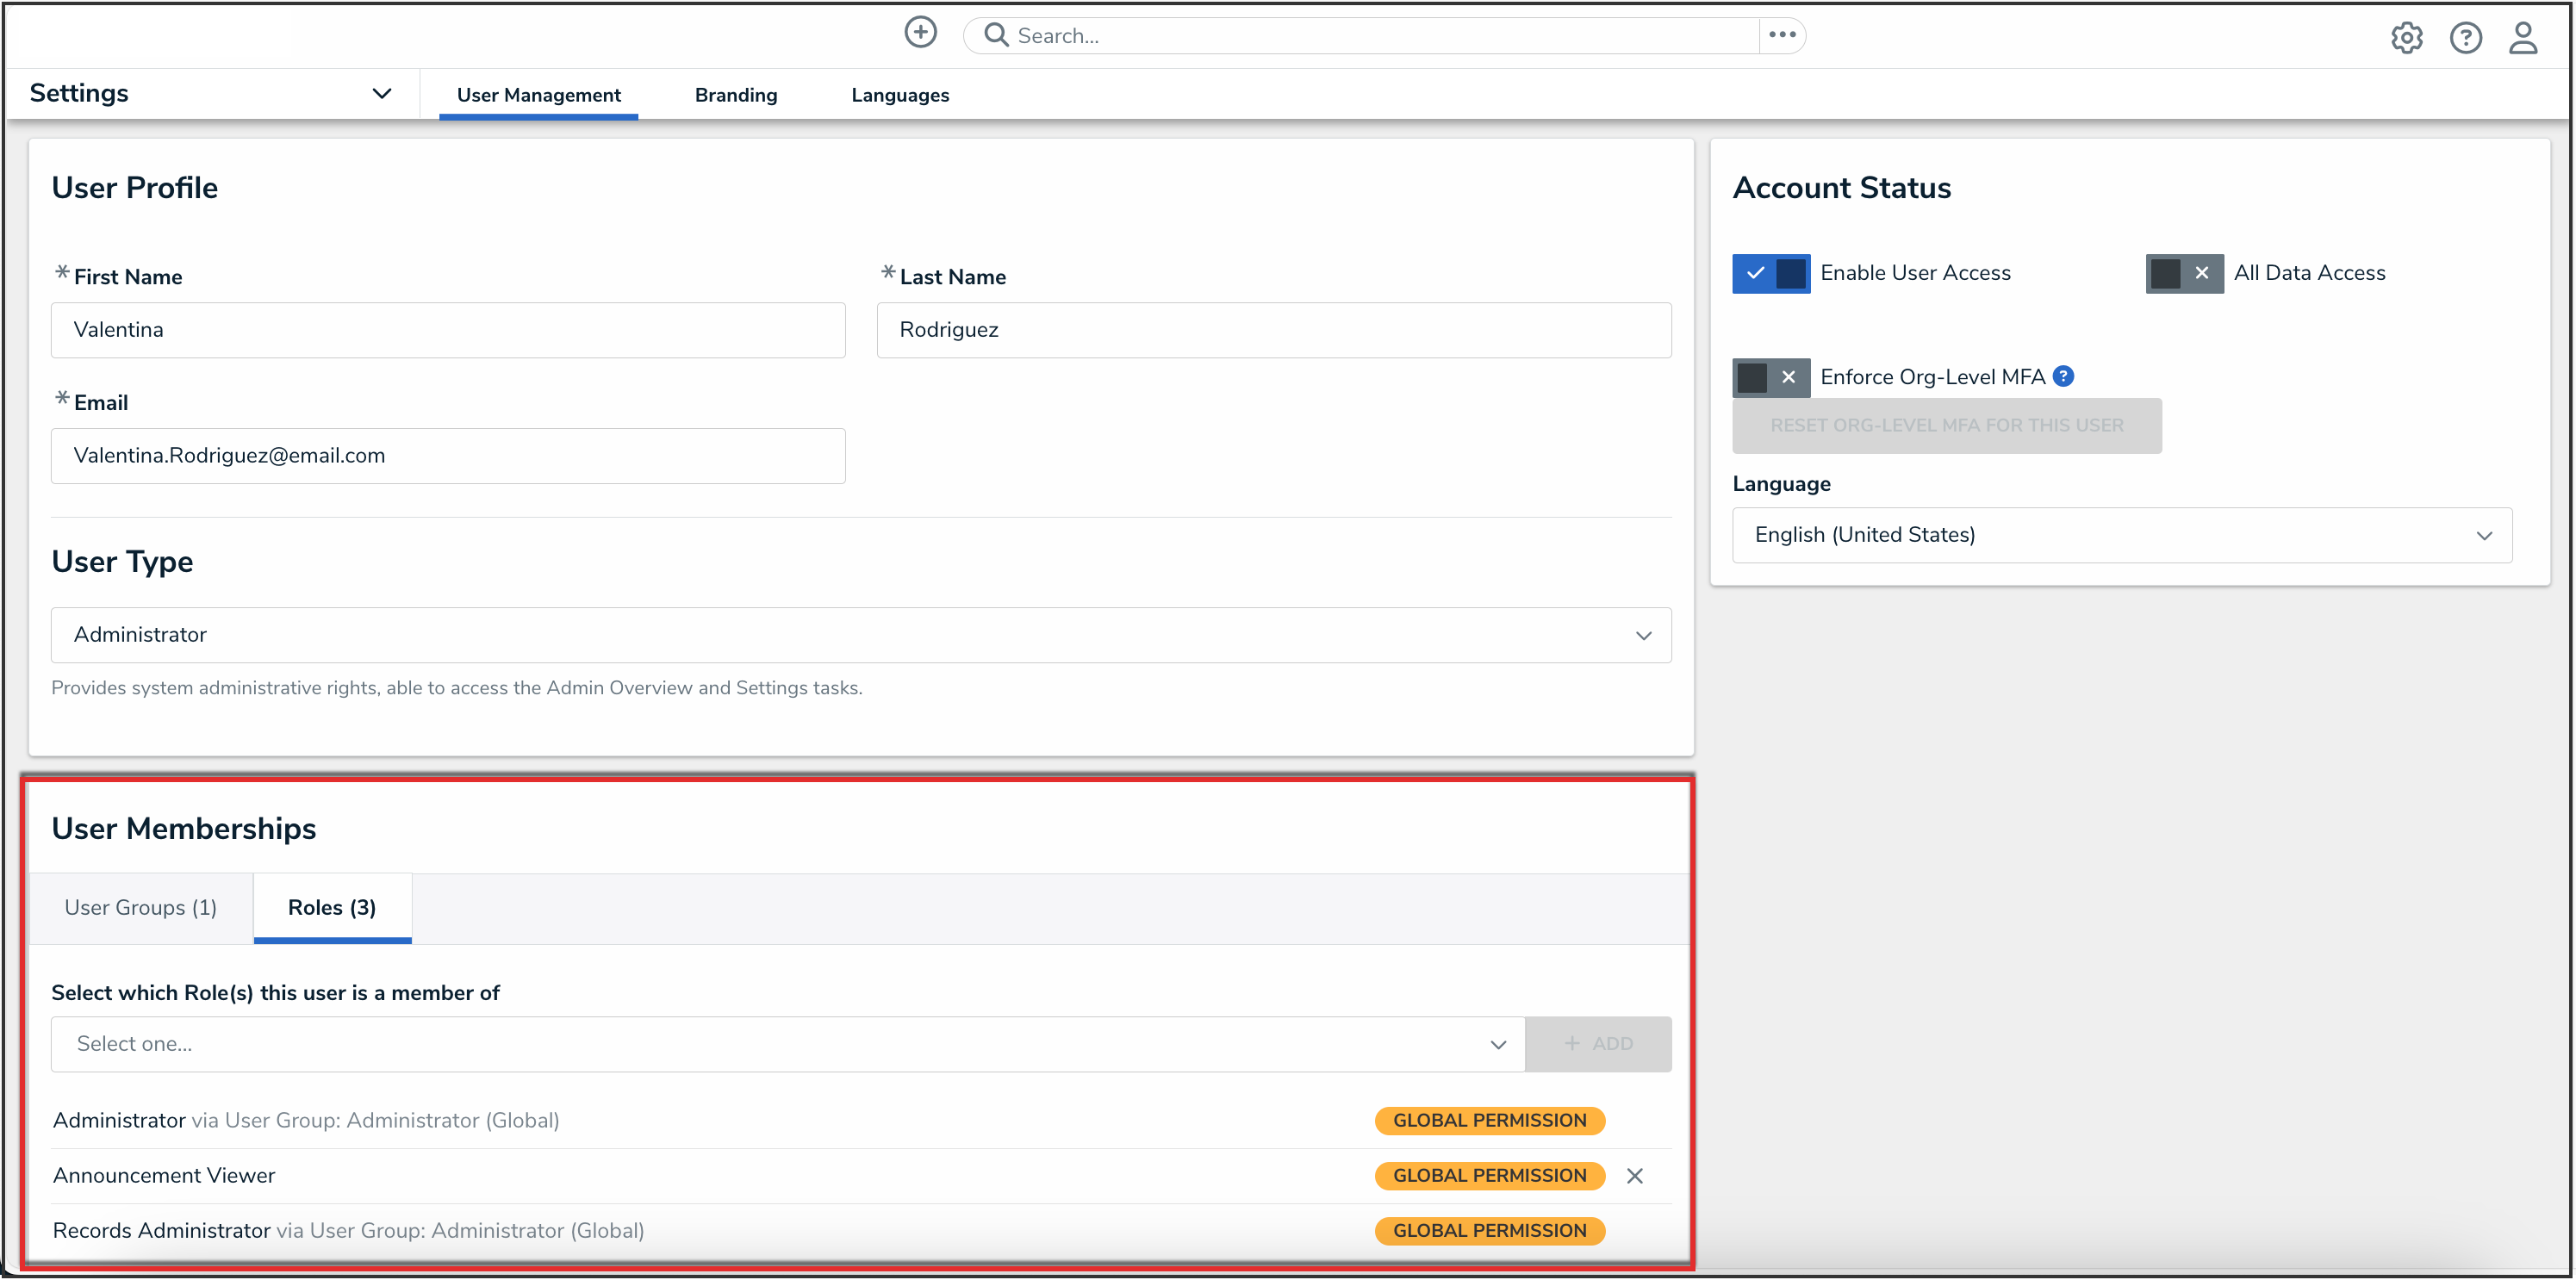
Task: Click the MFA info tooltip icon
Action: 2063,376
